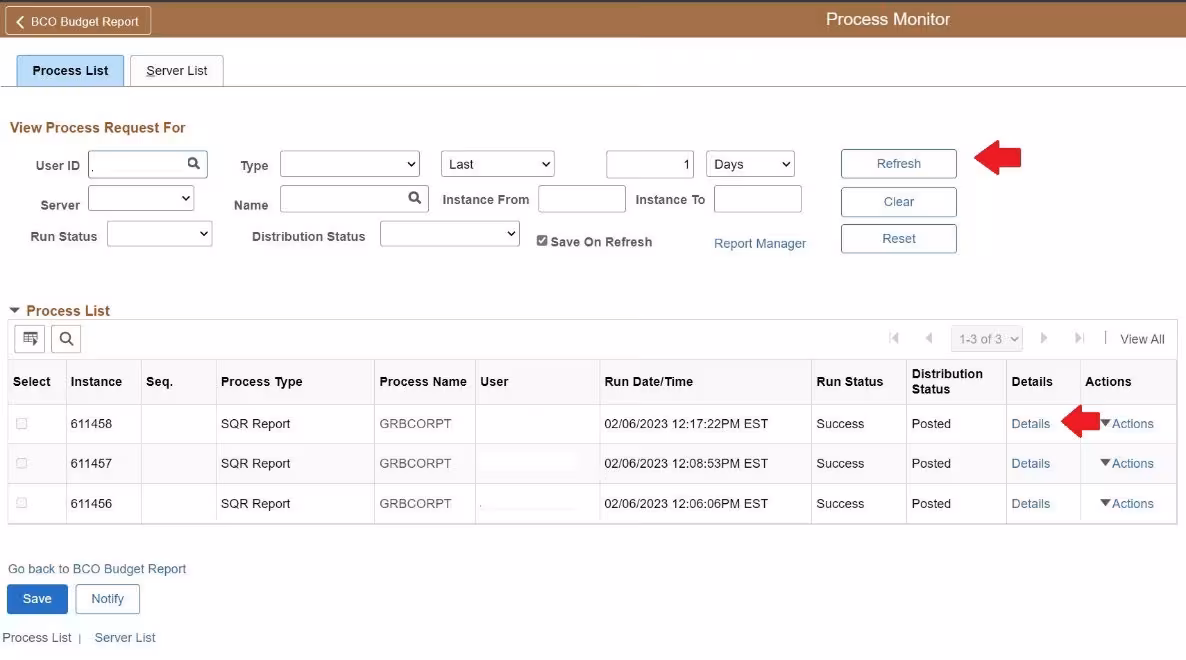
Task: Sort by Distribution Status column header
Action: coord(947,382)
